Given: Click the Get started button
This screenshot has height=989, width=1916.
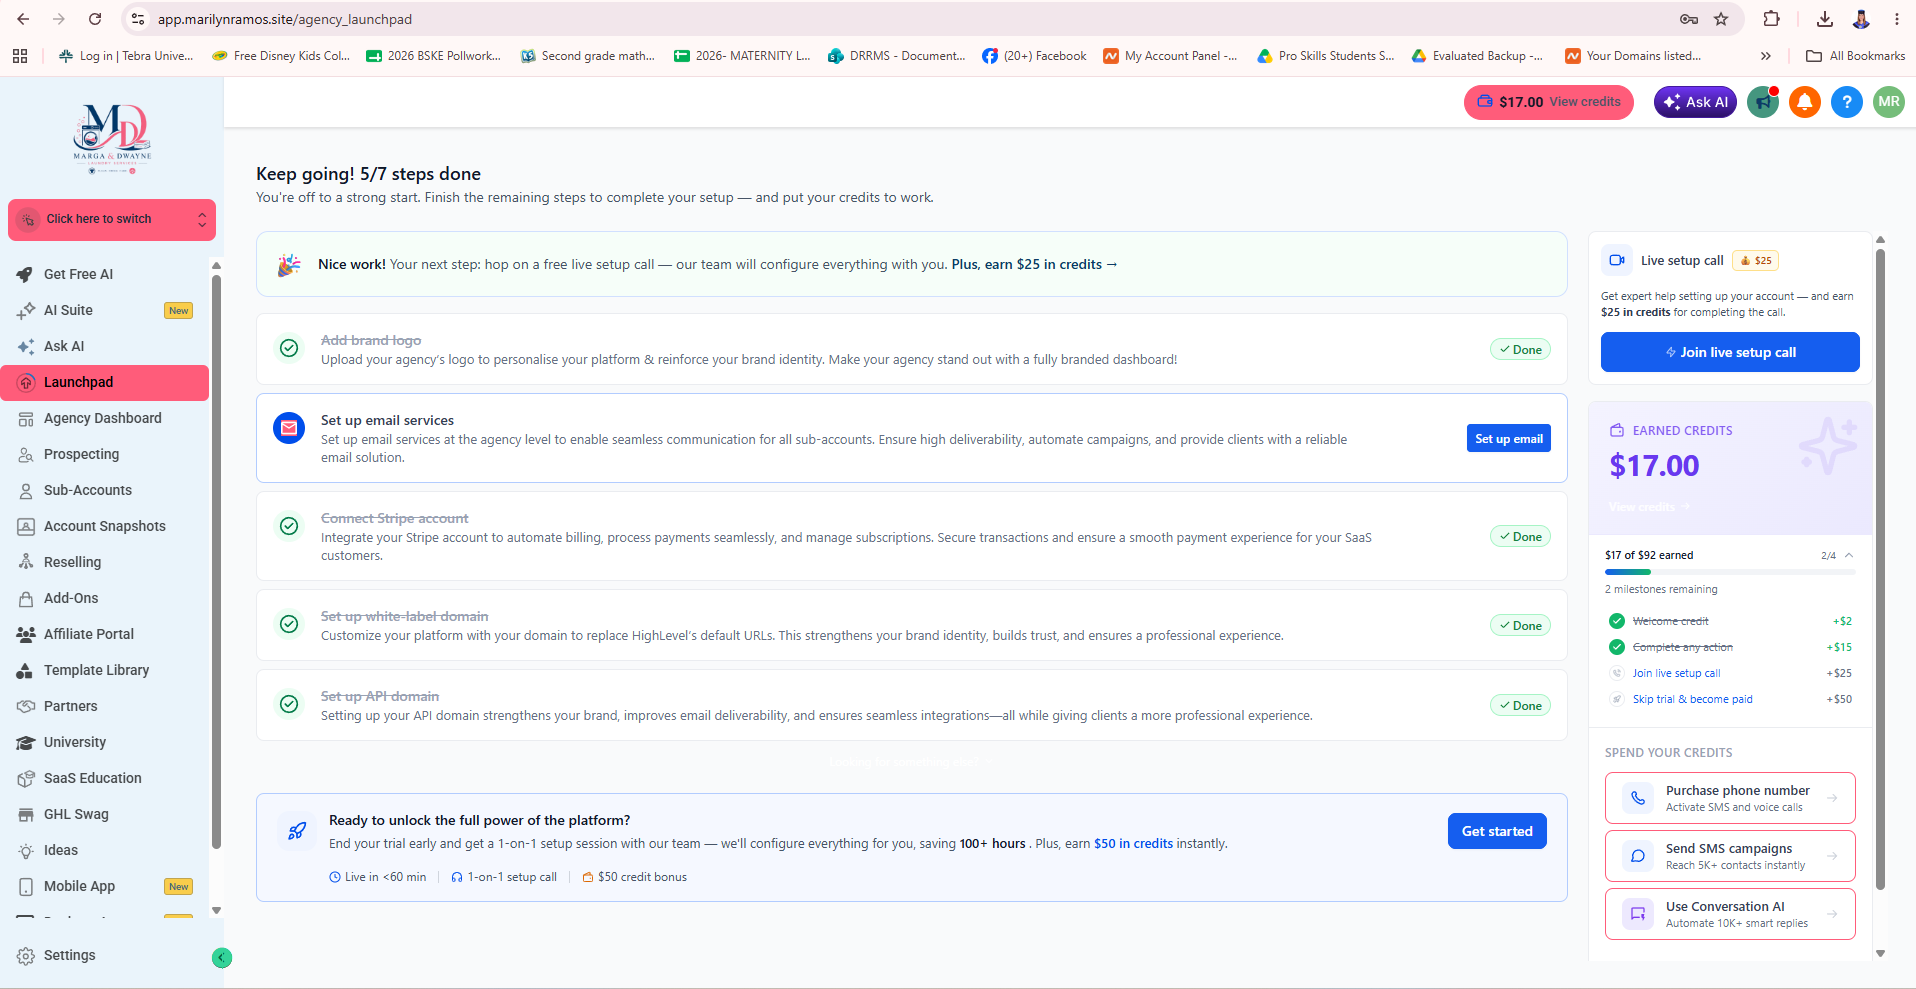Looking at the screenshot, I should (1497, 831).
